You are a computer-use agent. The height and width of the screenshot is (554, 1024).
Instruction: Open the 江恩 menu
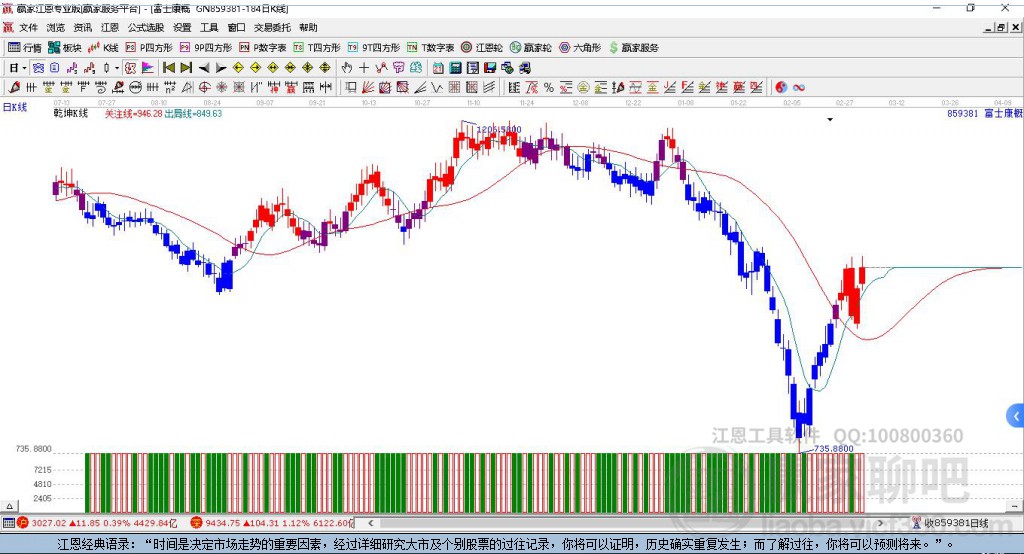110,27
